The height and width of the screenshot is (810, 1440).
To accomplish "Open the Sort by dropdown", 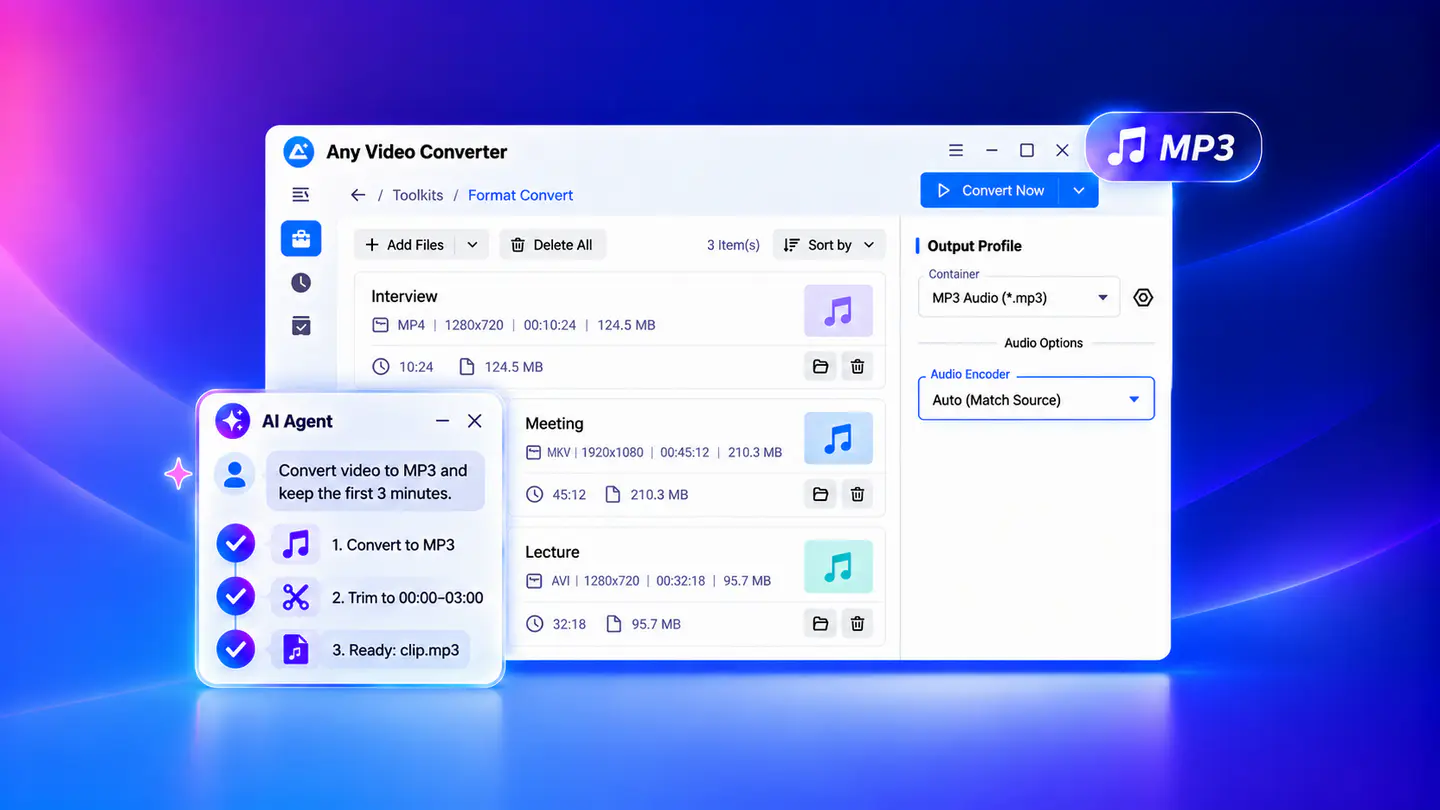I will click(829, 245).
